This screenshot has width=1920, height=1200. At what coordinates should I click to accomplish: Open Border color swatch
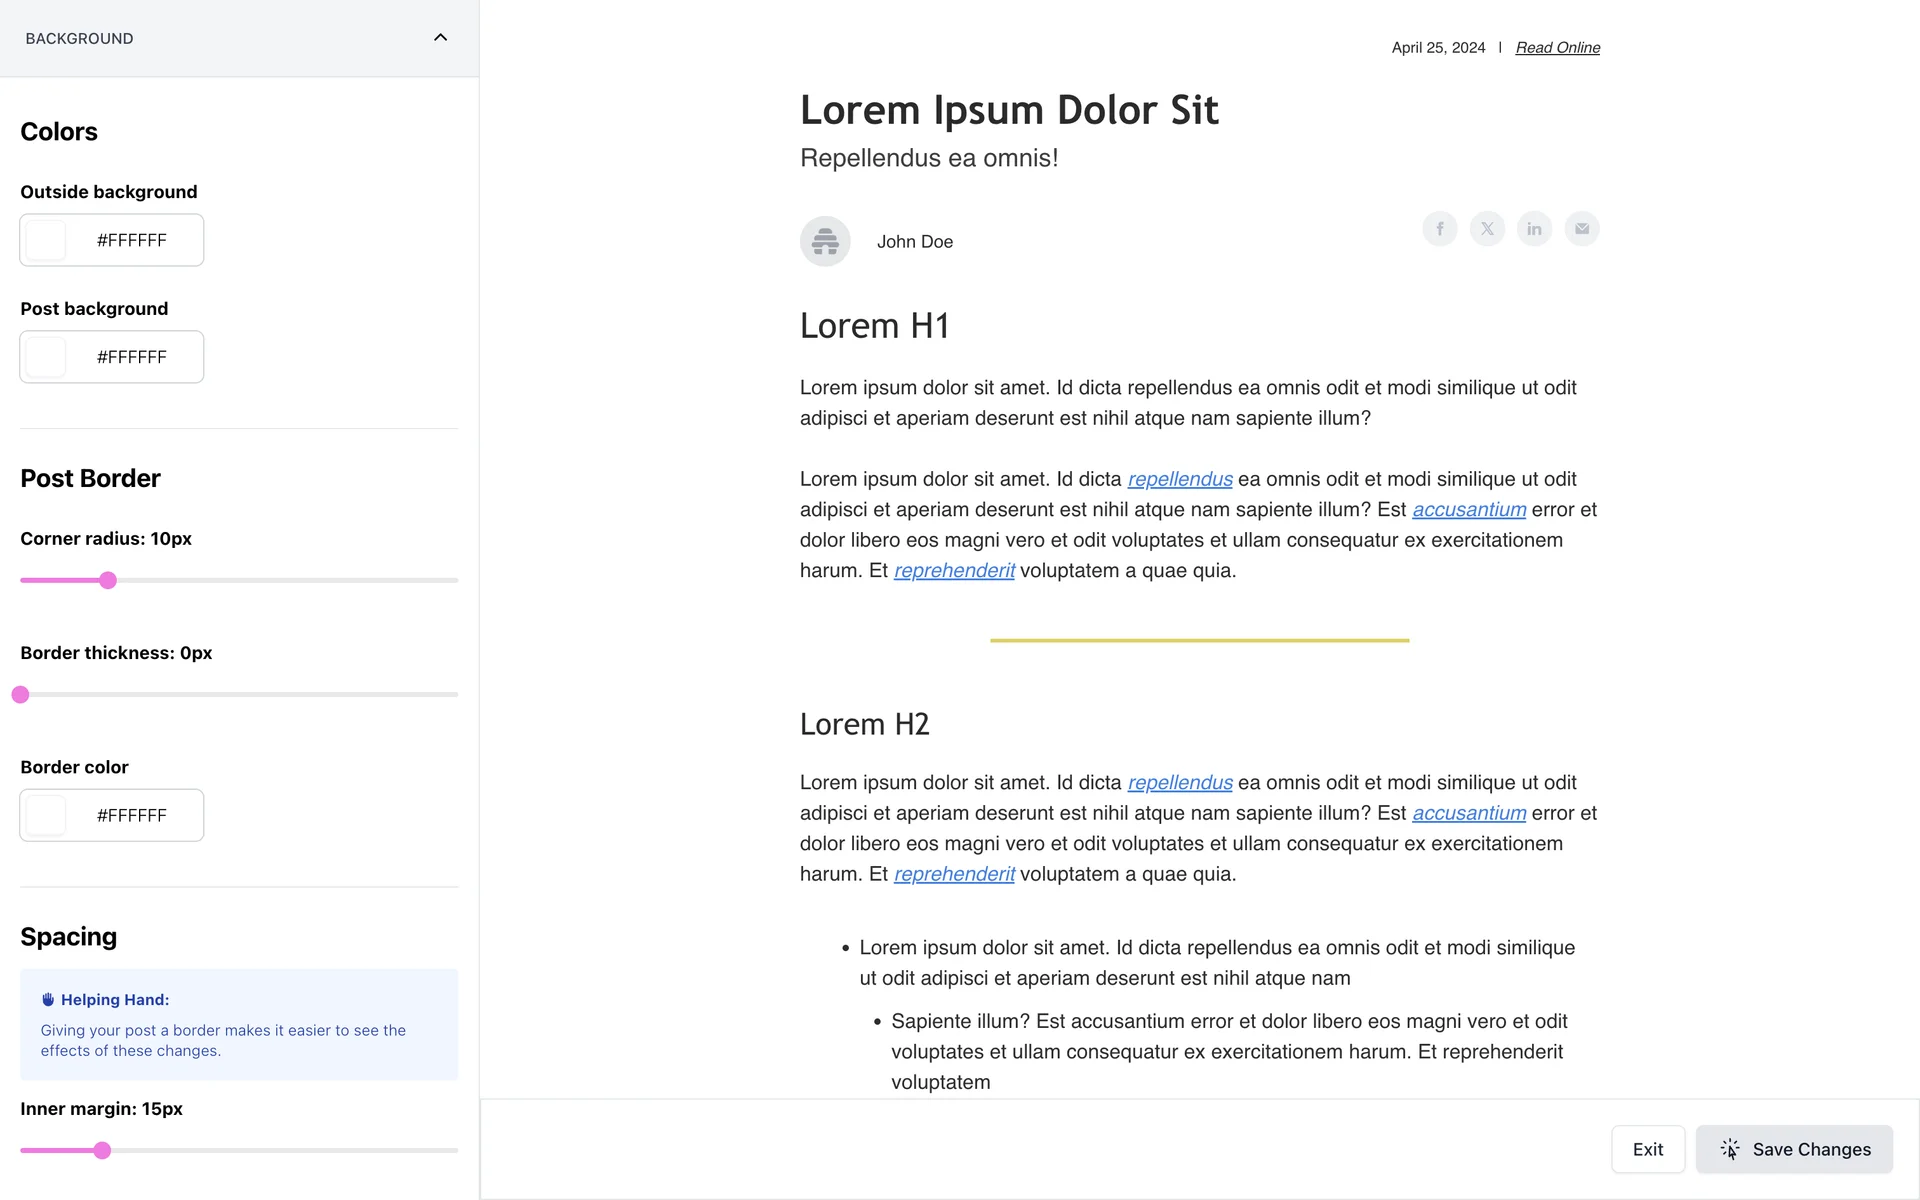pyautogui.click(x=46, y=815)
